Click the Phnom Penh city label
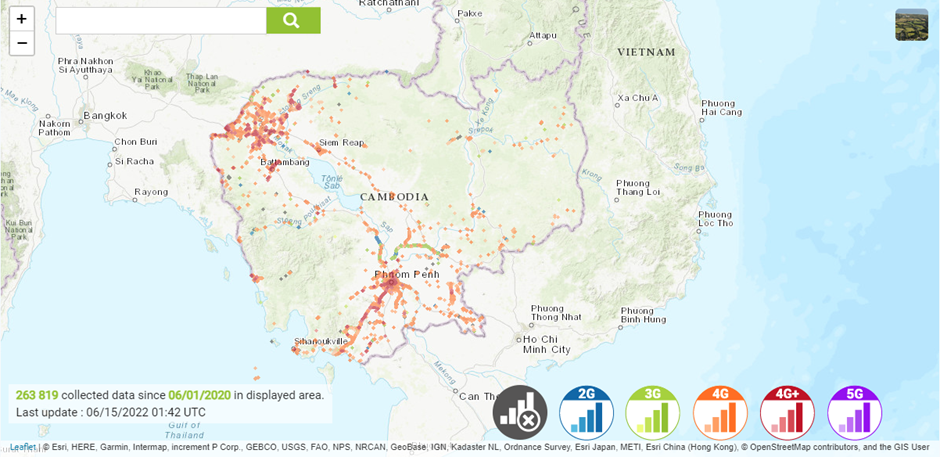This screenshot has height=457, width=940. [x=406, y=274]
